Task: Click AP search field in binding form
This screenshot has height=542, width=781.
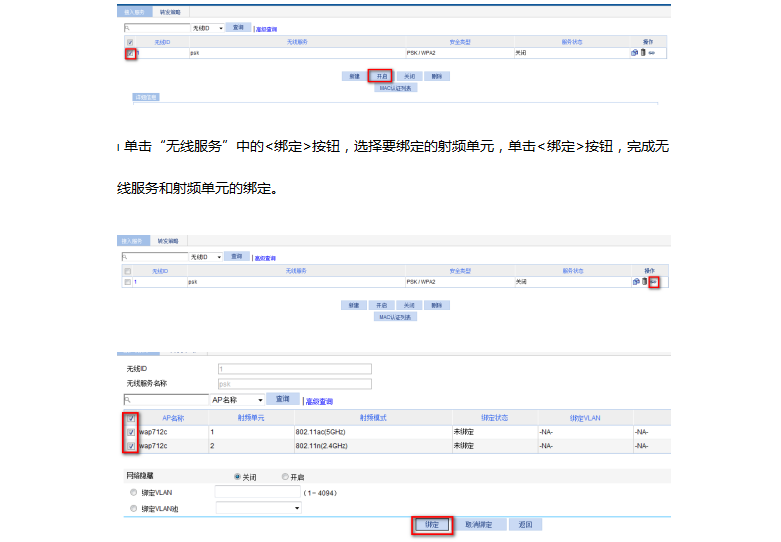Action: (166, 400)
